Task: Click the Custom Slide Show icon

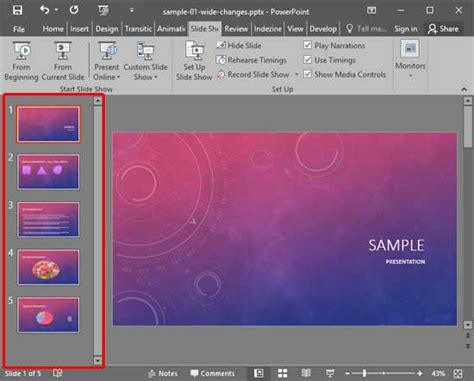Action: point(145,52)
